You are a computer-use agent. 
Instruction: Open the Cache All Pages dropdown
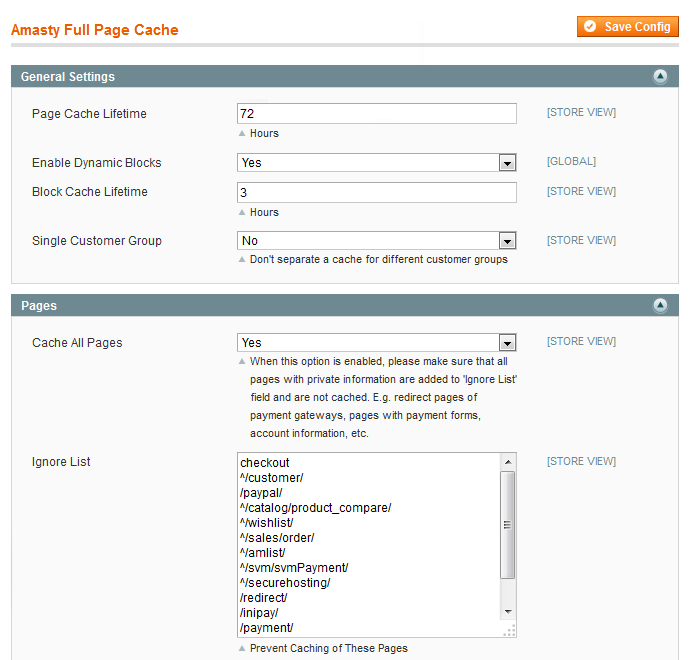coord(376,343)
